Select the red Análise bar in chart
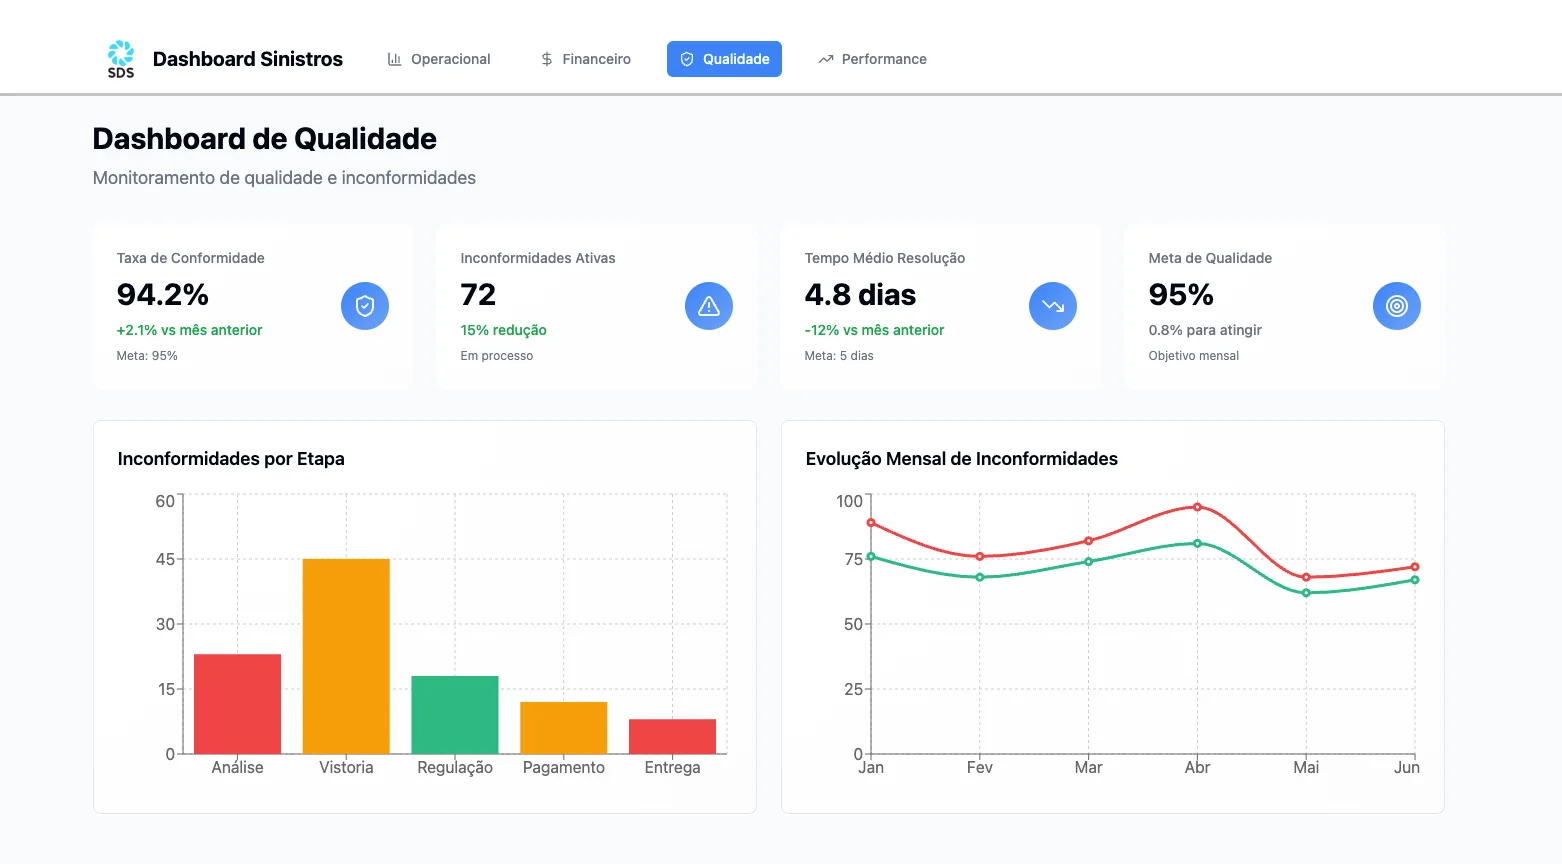Screen dimensions: 1562x864 pos(237,704)
